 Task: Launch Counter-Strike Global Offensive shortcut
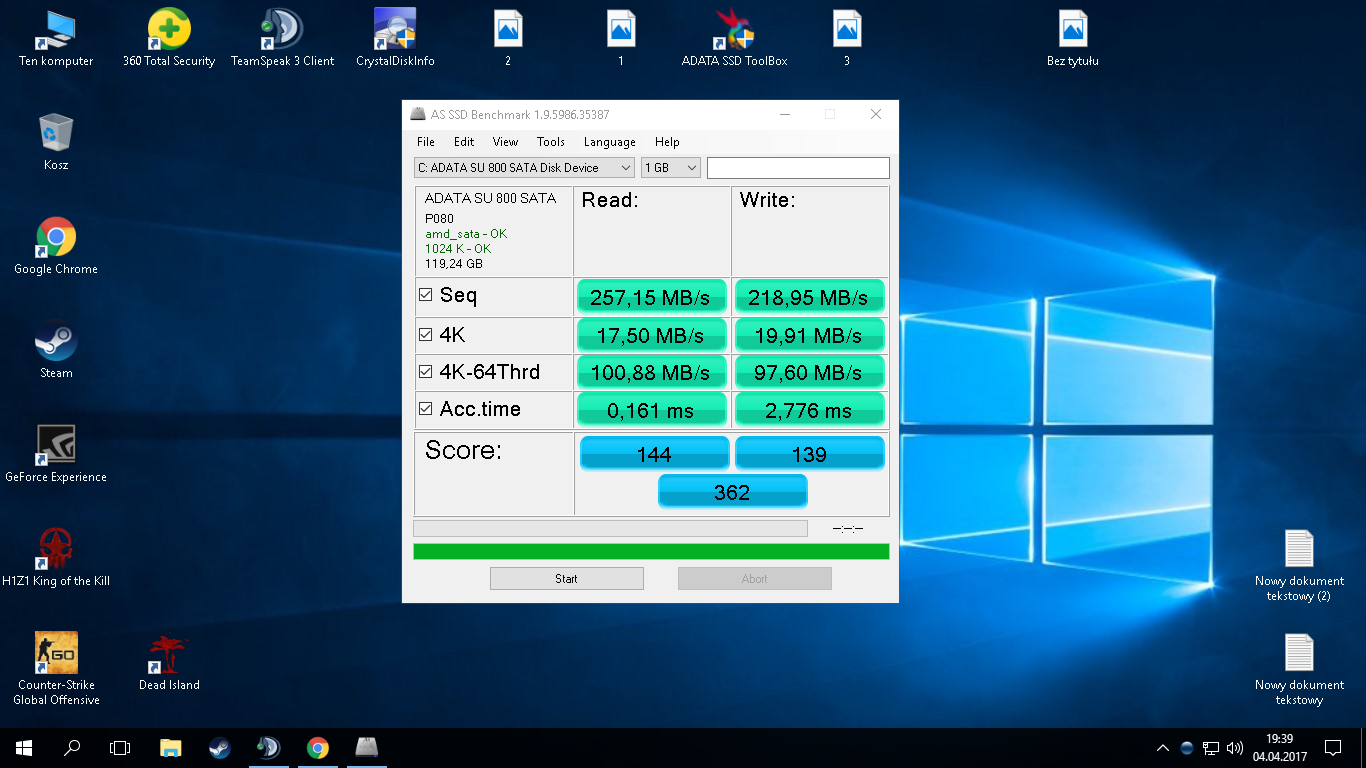pyautogui.click(x=56, y=669)
